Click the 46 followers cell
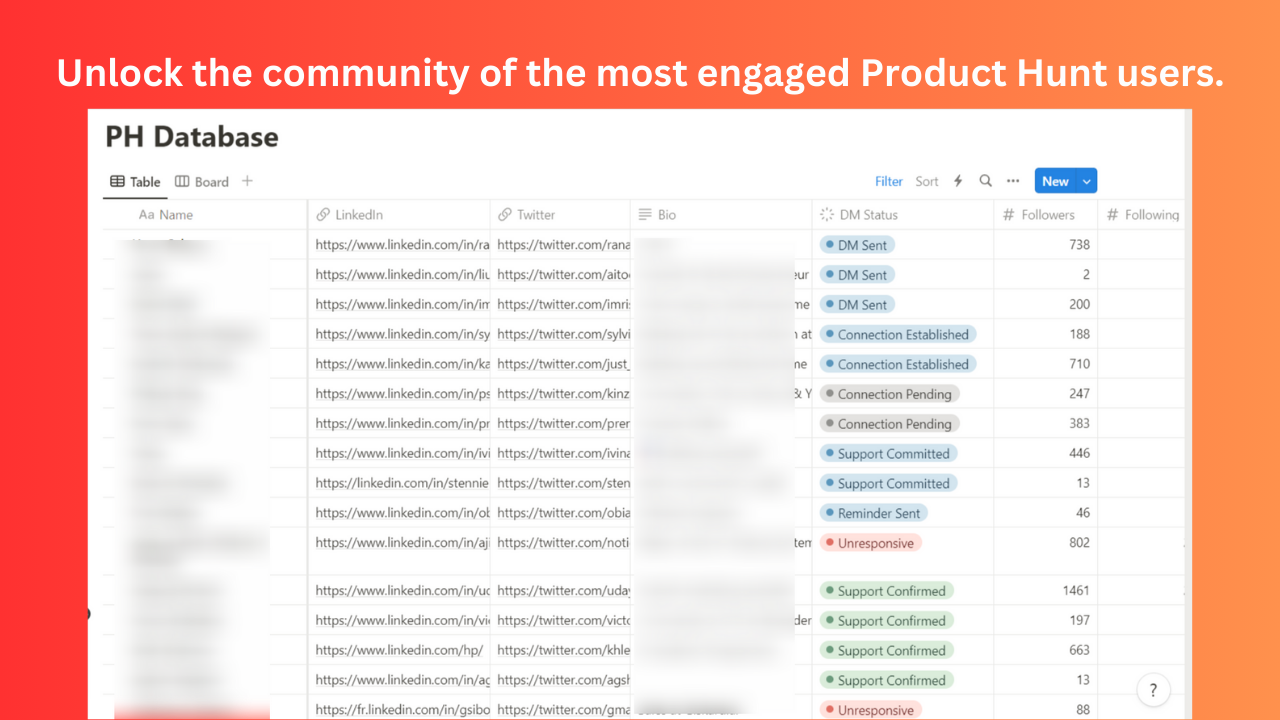The width and height of the screenshot is (1280, 720). pyautogui.click(x=1045, y=513)
